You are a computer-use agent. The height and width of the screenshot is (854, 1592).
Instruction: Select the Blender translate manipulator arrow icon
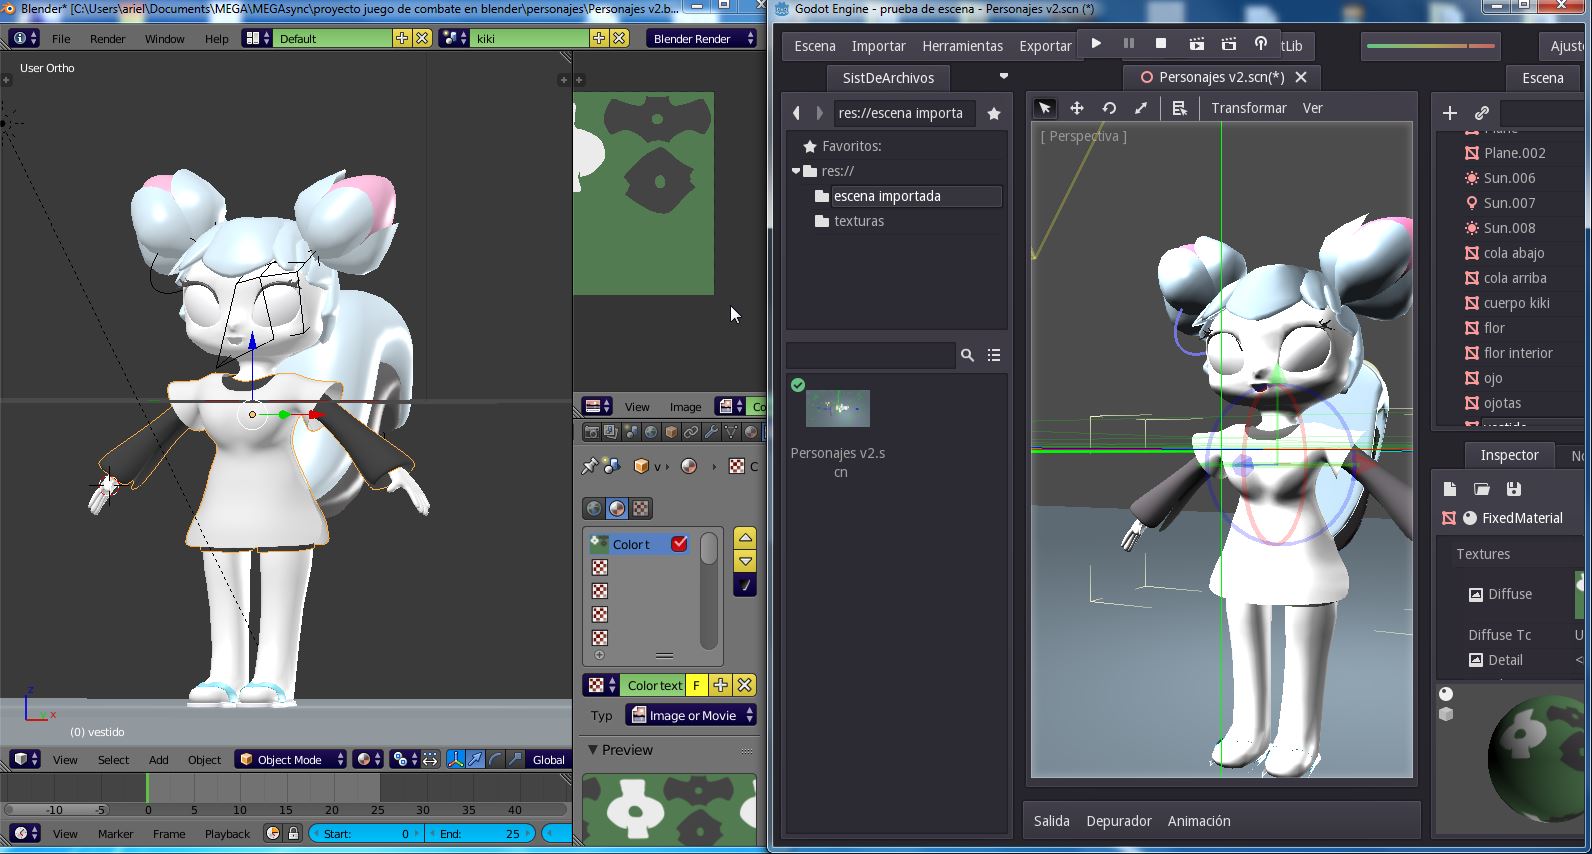(475, 760)
